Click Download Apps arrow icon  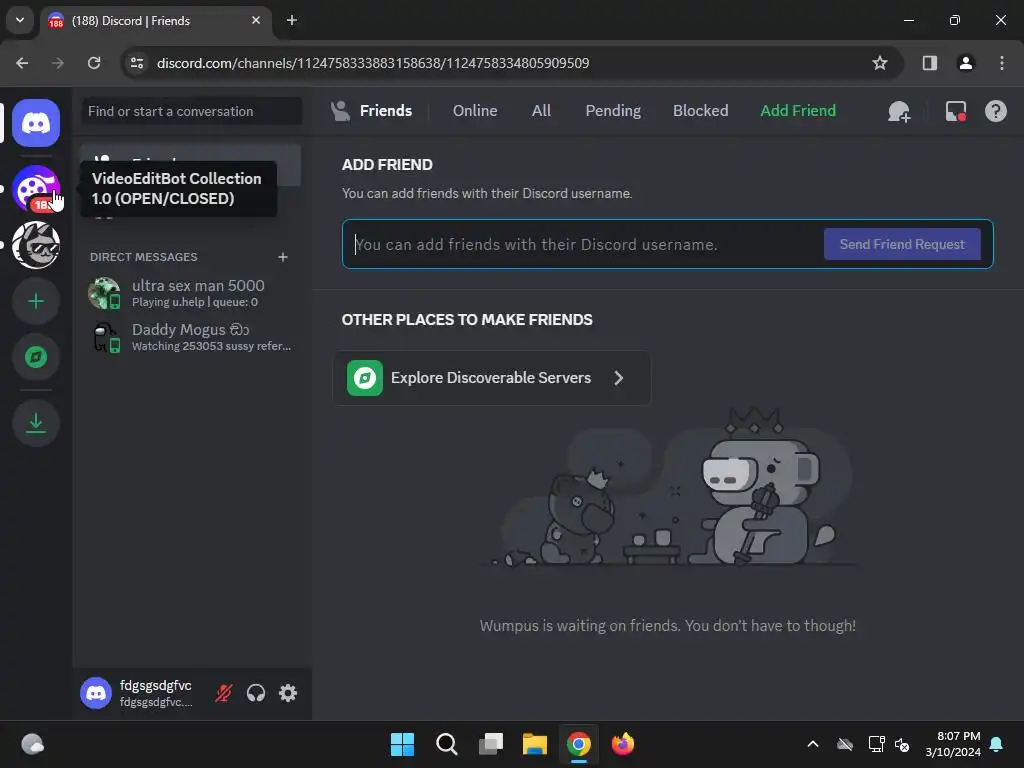pos(36,423)
